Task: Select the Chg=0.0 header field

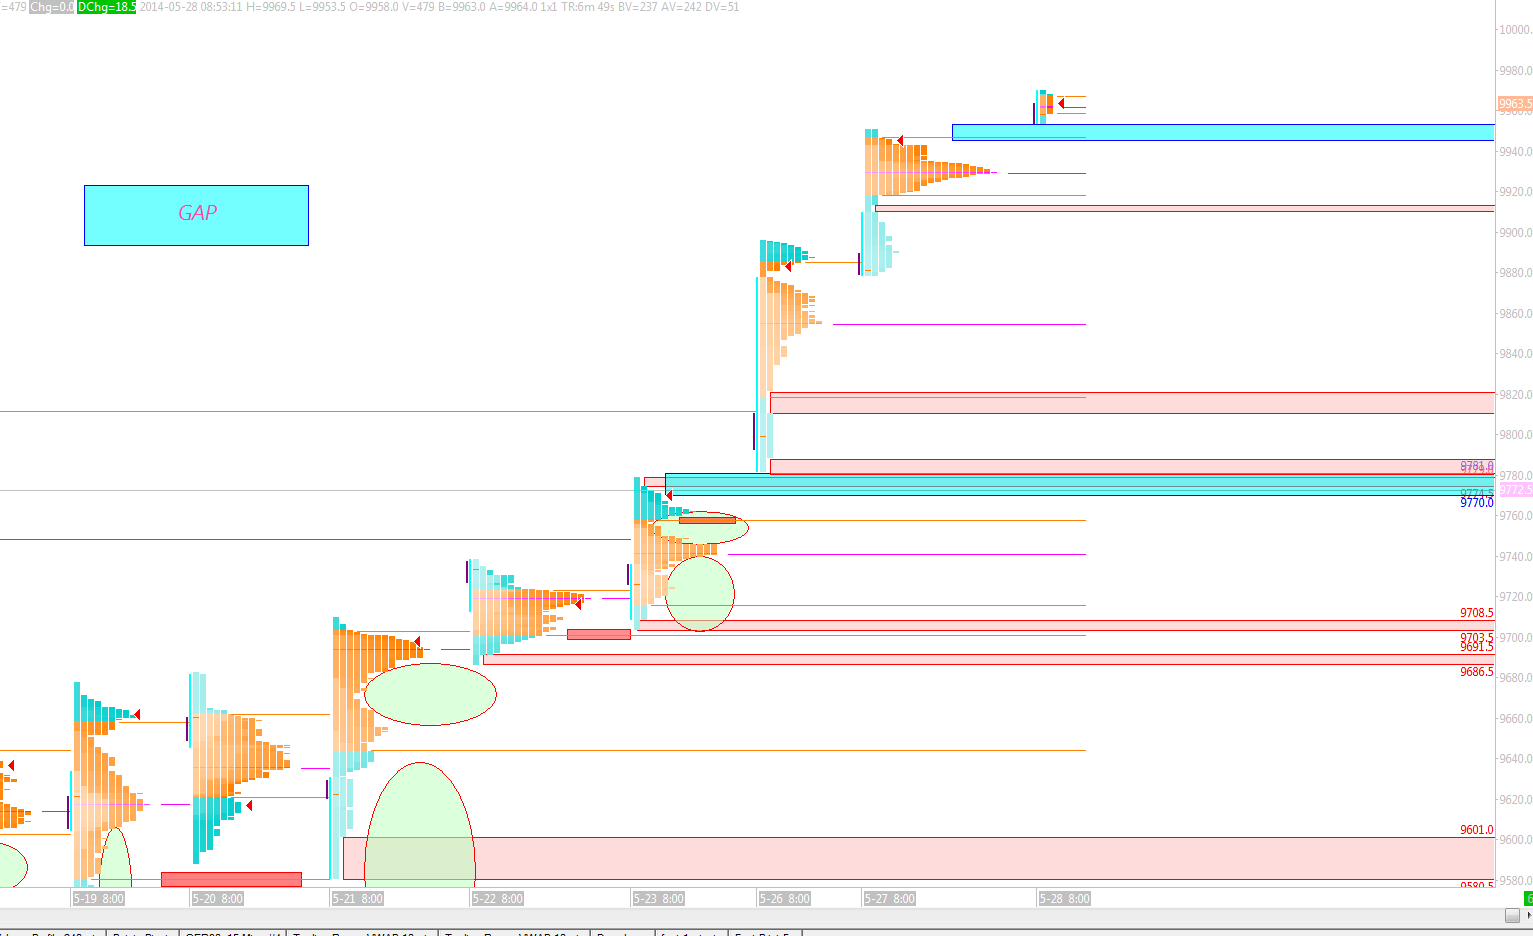Action: (51, 7)
